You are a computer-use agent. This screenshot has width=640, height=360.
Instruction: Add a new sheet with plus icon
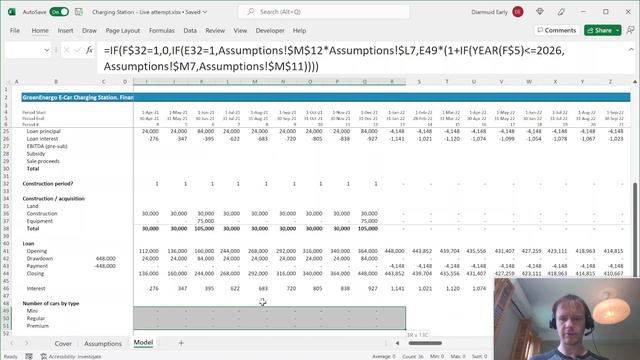pyautogui.click(x=181, y=343)
